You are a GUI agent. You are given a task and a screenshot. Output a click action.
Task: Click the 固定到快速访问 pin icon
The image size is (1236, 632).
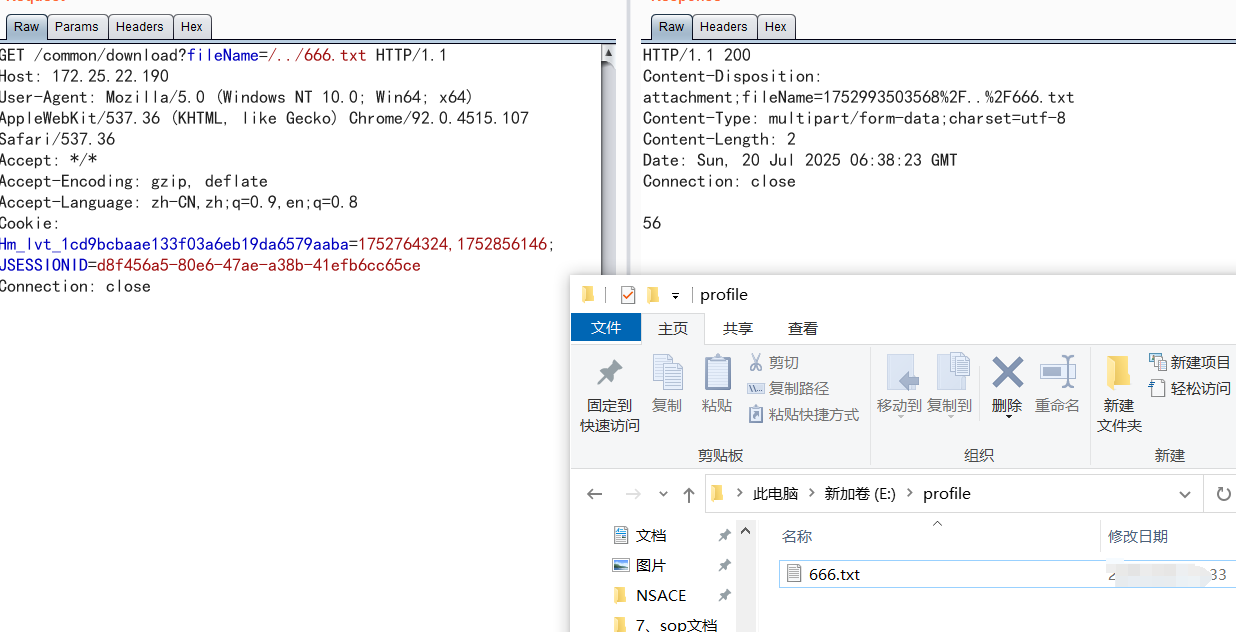(609, 374)
